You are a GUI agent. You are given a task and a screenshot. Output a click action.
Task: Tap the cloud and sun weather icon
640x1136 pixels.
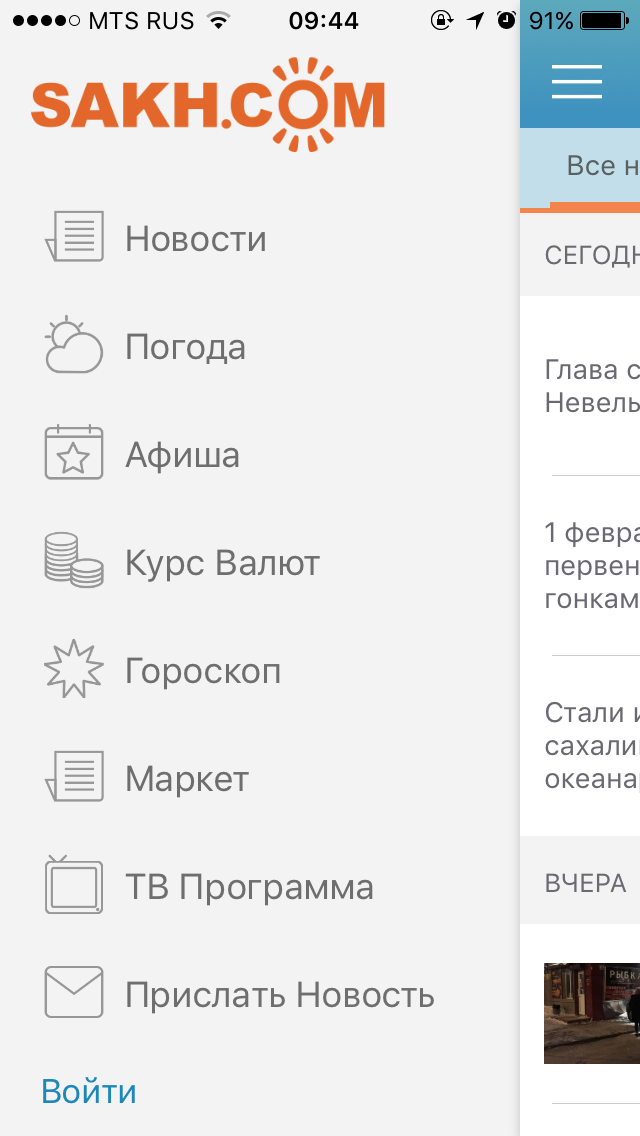point(74,344)
